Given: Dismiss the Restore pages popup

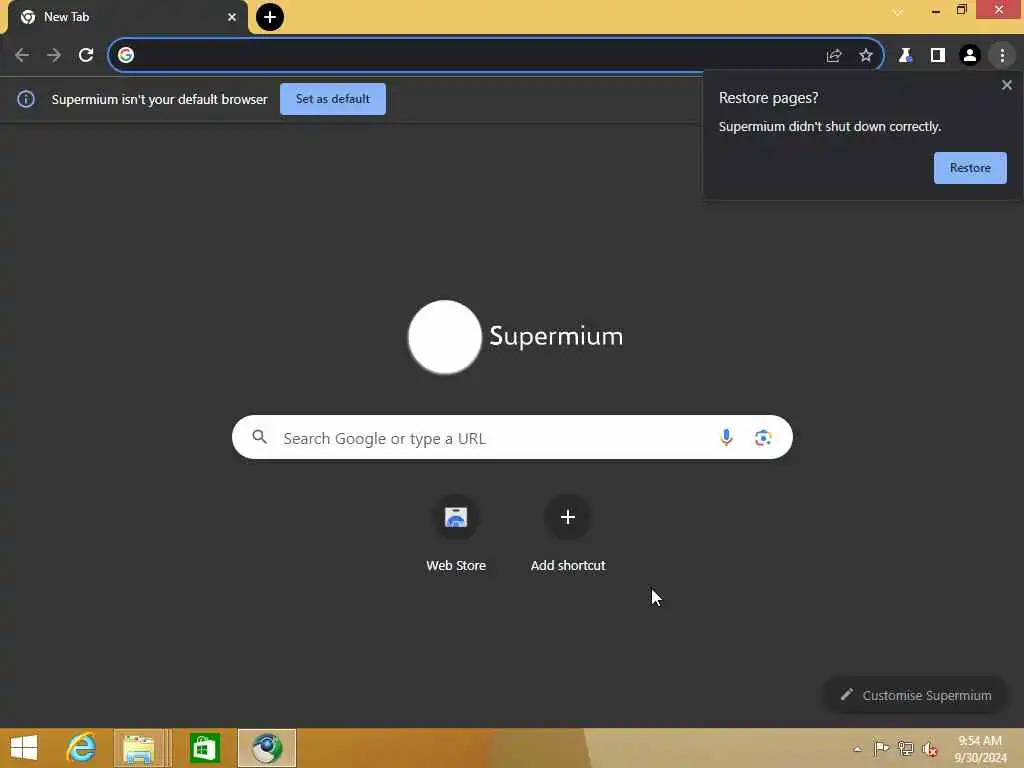Looking at the screenshot, I should point(1006,85).
